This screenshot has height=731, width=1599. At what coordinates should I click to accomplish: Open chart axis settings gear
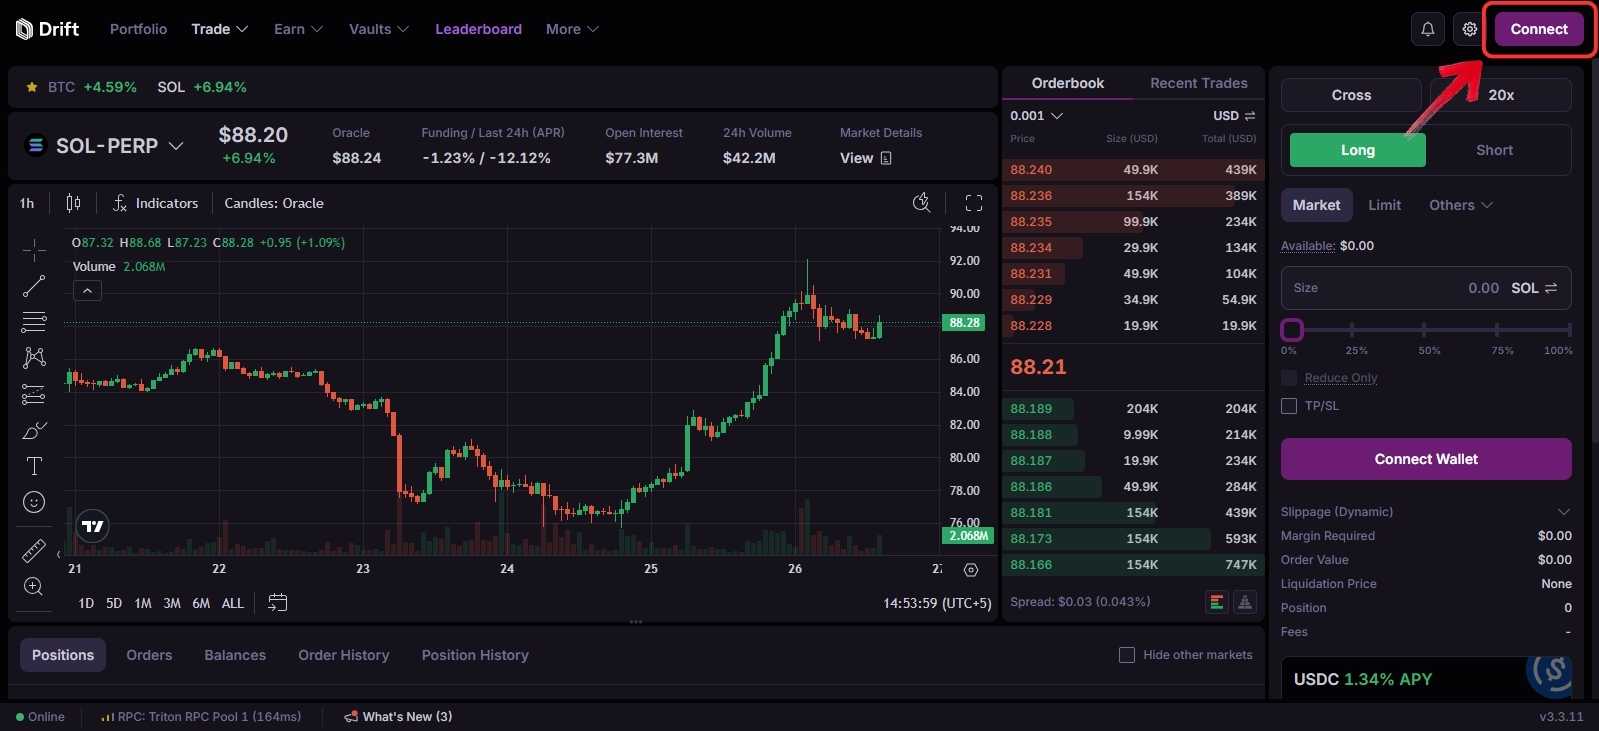point(971,570)
